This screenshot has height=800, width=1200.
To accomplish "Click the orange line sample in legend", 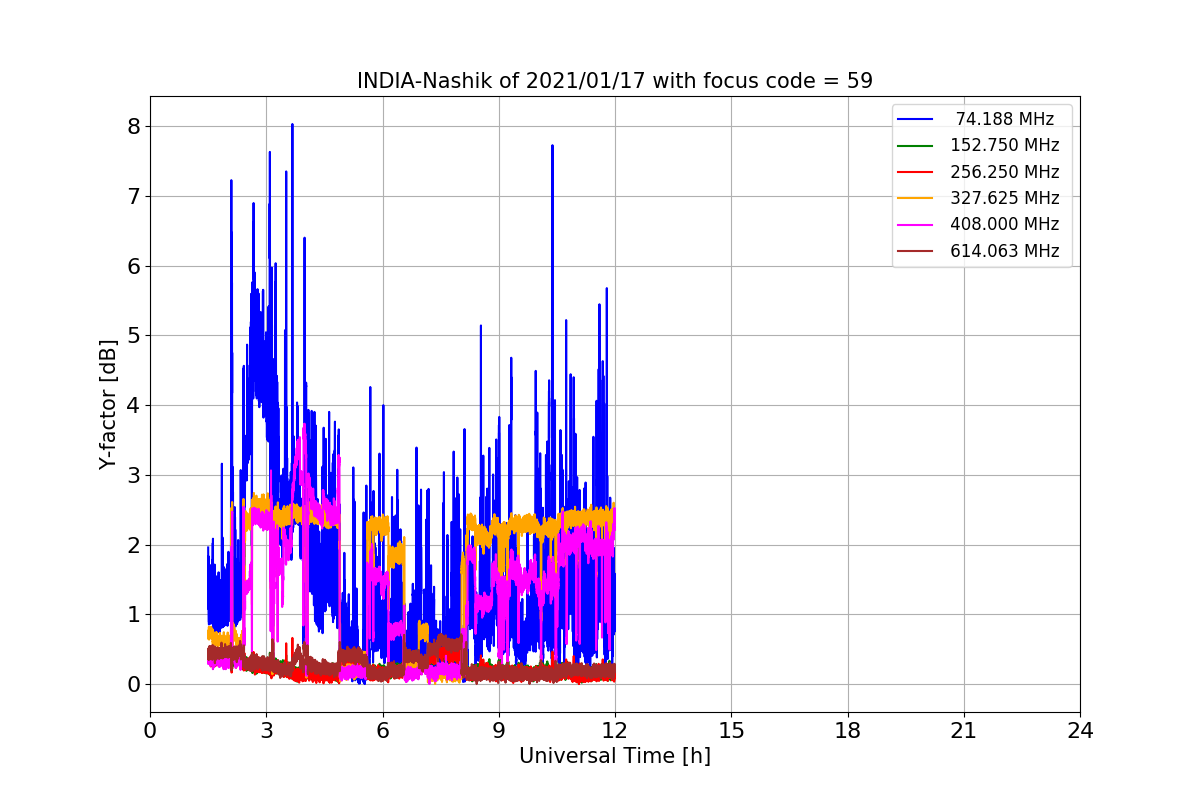I will (916, 198).
